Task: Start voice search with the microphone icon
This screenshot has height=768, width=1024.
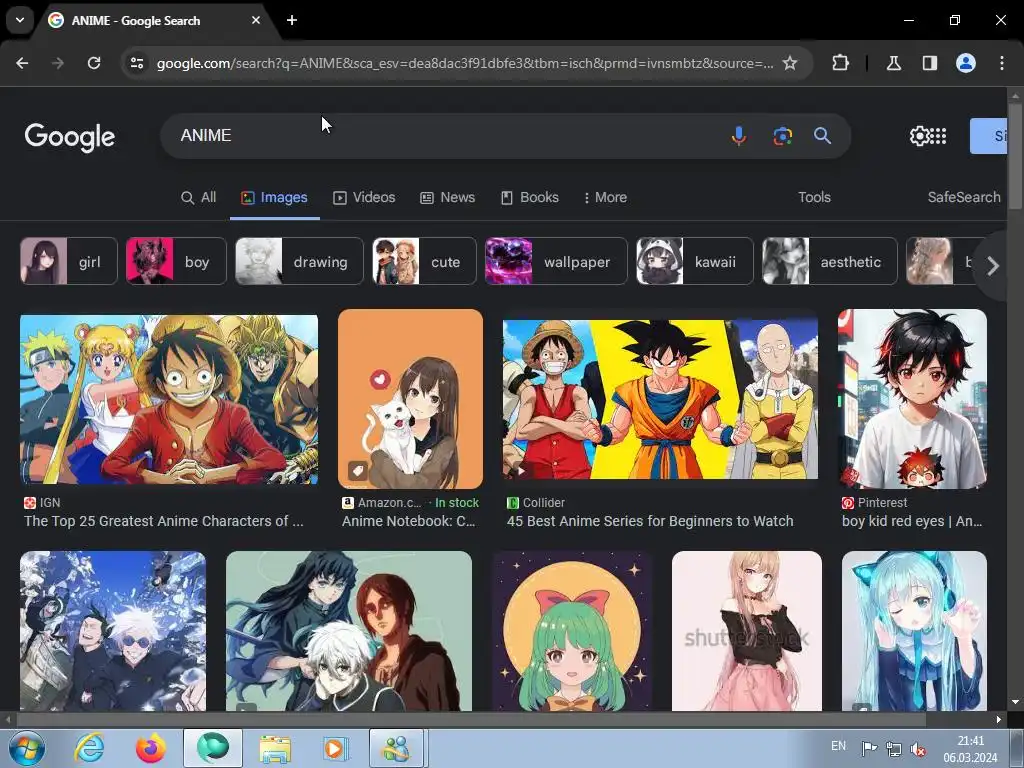Action: (739, 136)
